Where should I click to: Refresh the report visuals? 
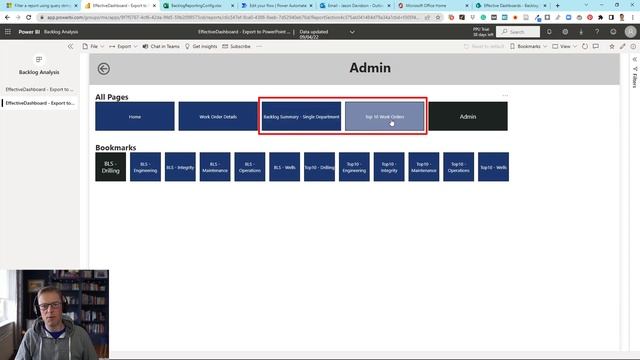[585, 47]
